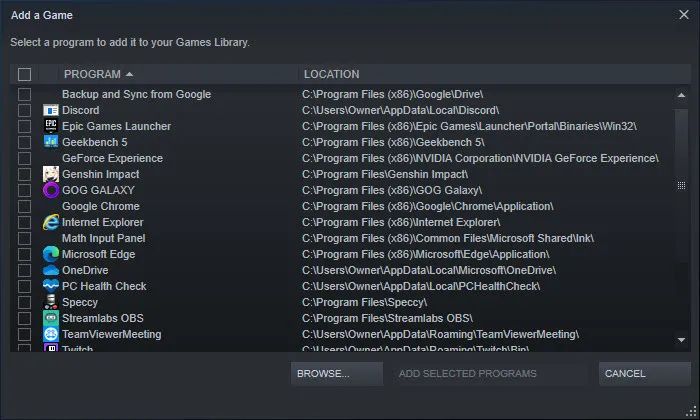Click the resize grip in dialog corner
700x420 pixels.
point(692,412)
